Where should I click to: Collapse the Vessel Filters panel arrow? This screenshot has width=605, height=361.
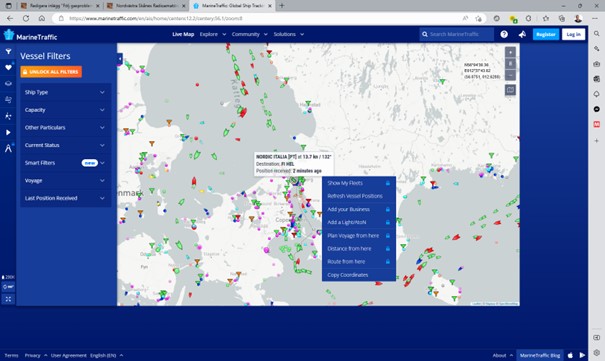pyautogui.click(x=120, y=59)
